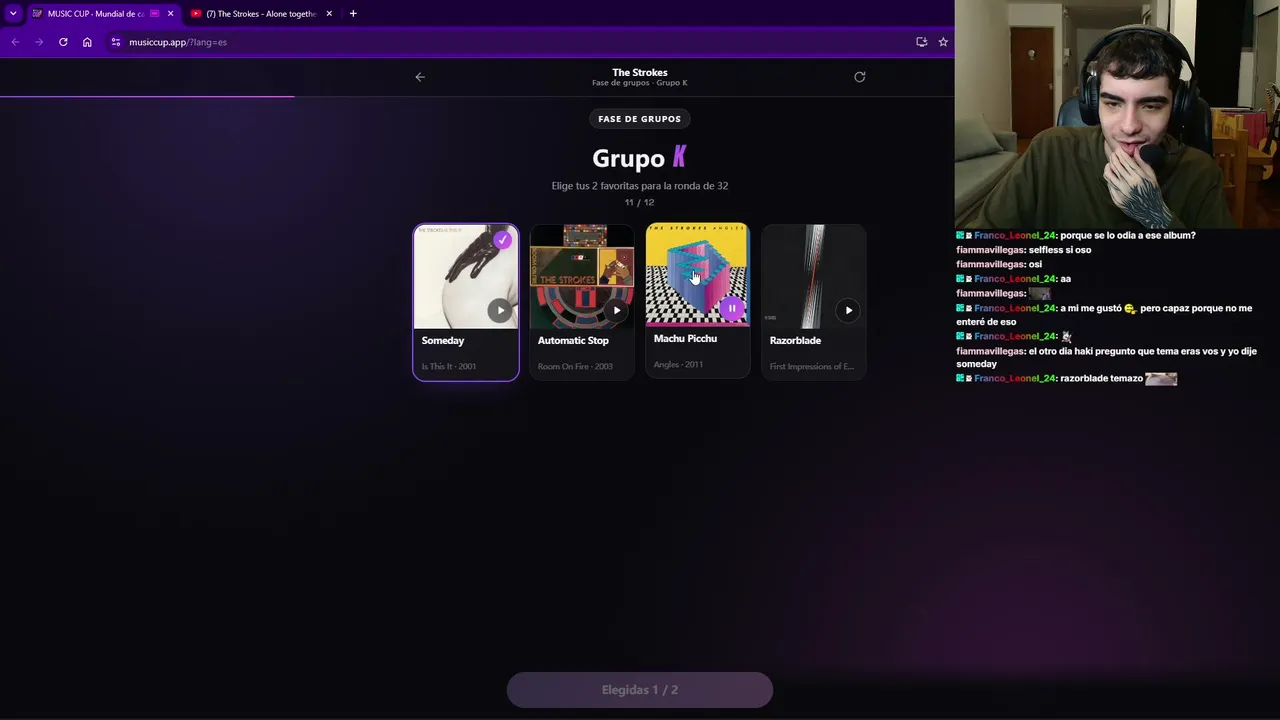
Task: Click the 'Fase de grupos · Grupo K' subtitle
Action: click(x=640, y=83)
